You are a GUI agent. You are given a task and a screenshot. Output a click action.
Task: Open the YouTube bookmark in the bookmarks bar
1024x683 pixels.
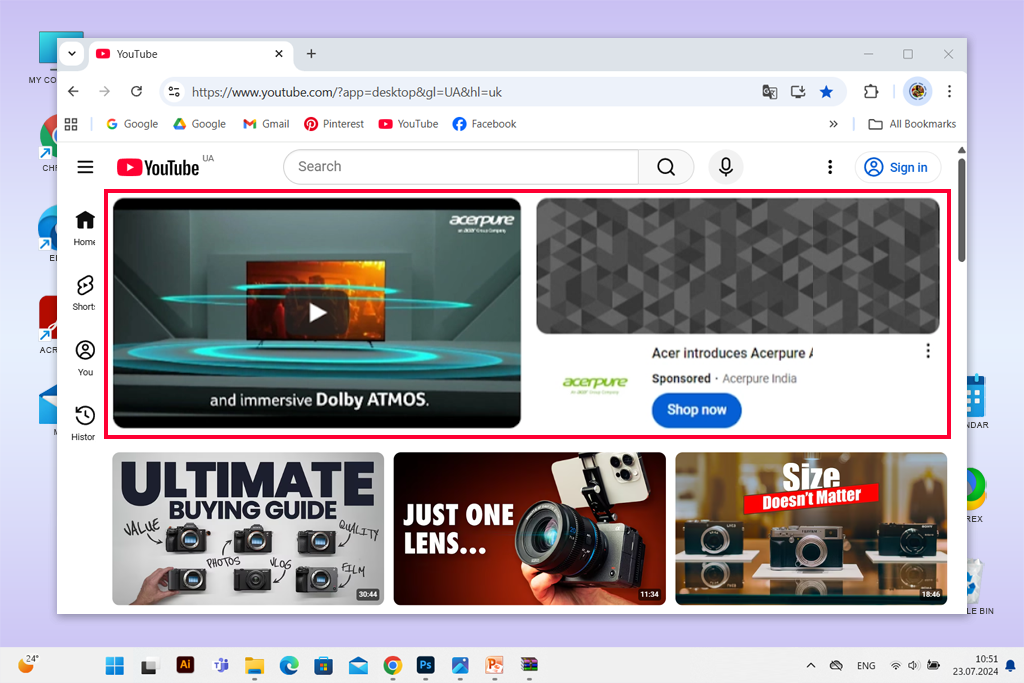pyautogui.click(x=408, y=124)
